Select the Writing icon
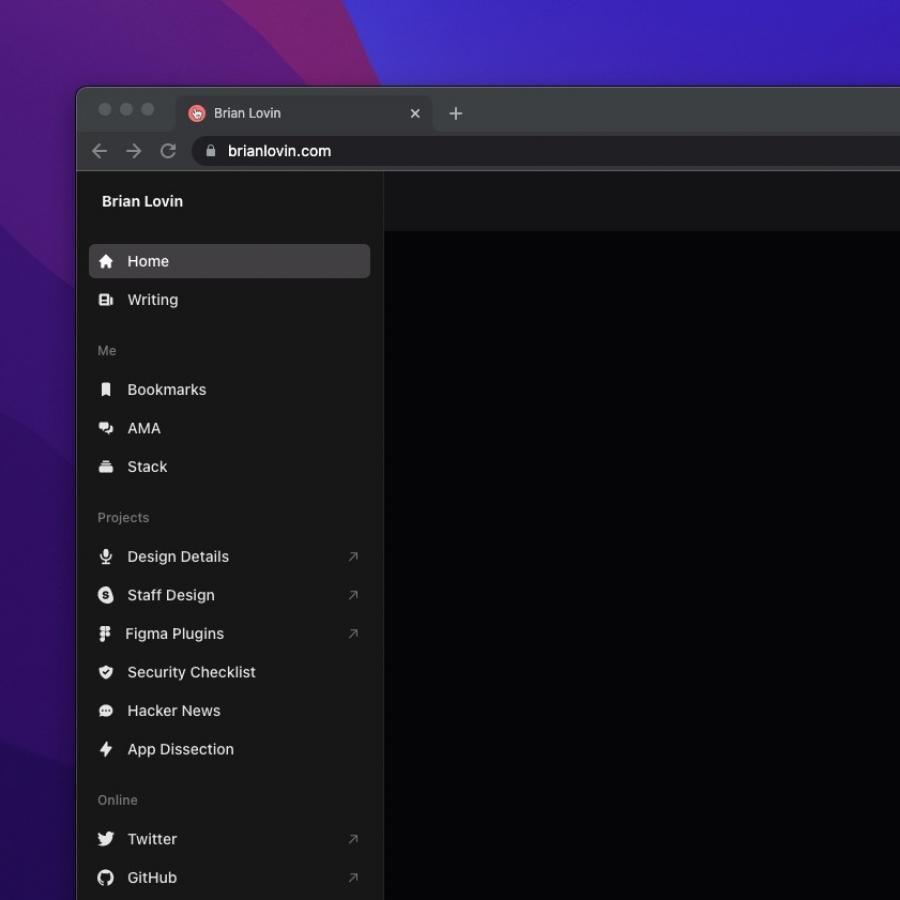The height and width of the screenshot is (900, 900). (106, 300)
